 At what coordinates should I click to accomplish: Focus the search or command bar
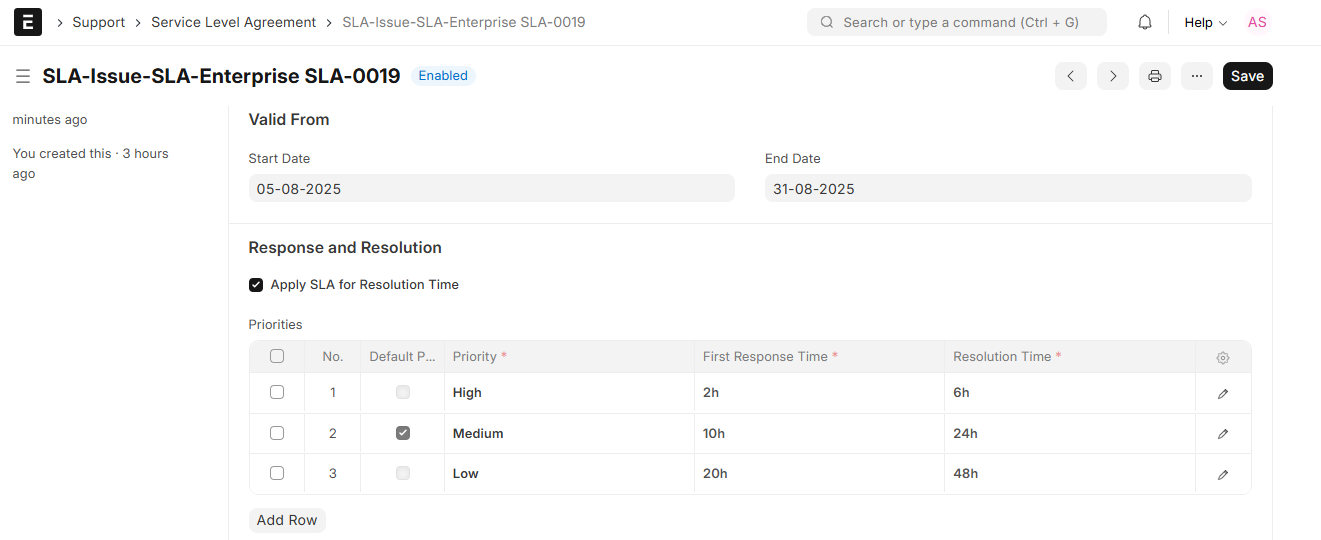pyautogui.click(x=957, y=22)
